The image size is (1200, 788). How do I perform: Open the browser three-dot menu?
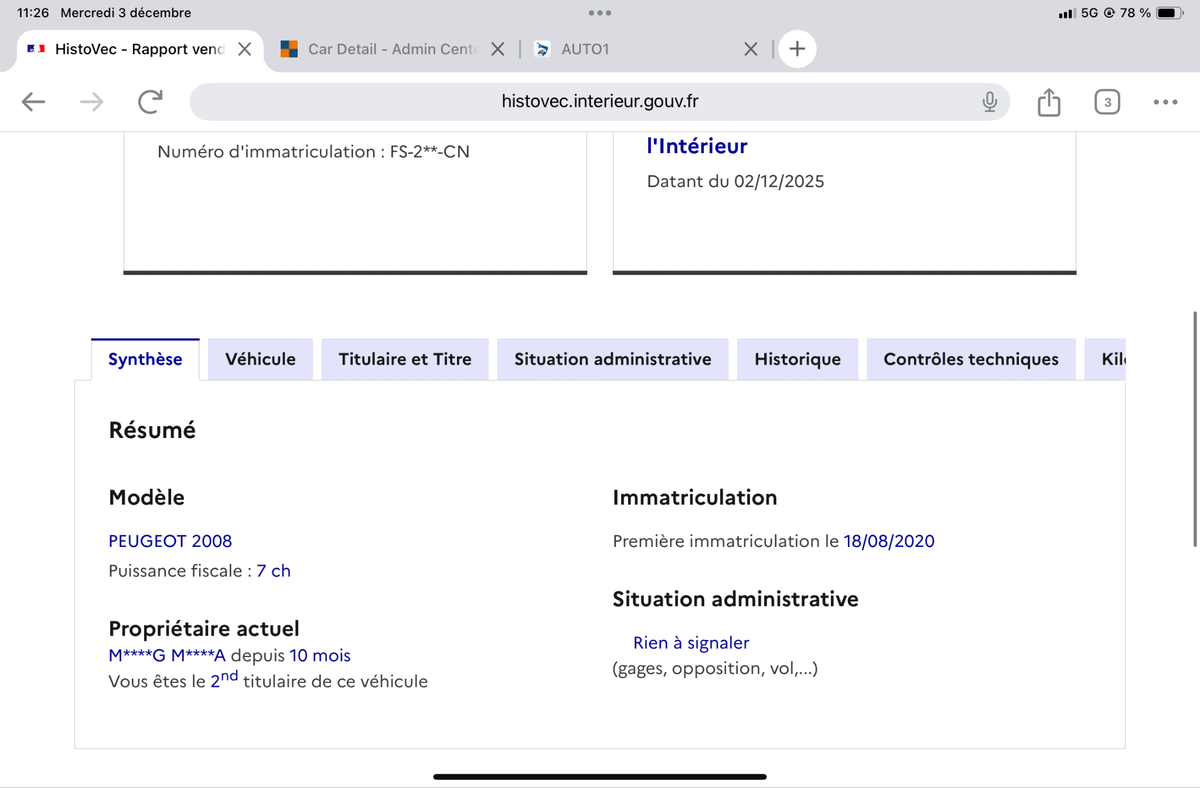coord(1165,102)
